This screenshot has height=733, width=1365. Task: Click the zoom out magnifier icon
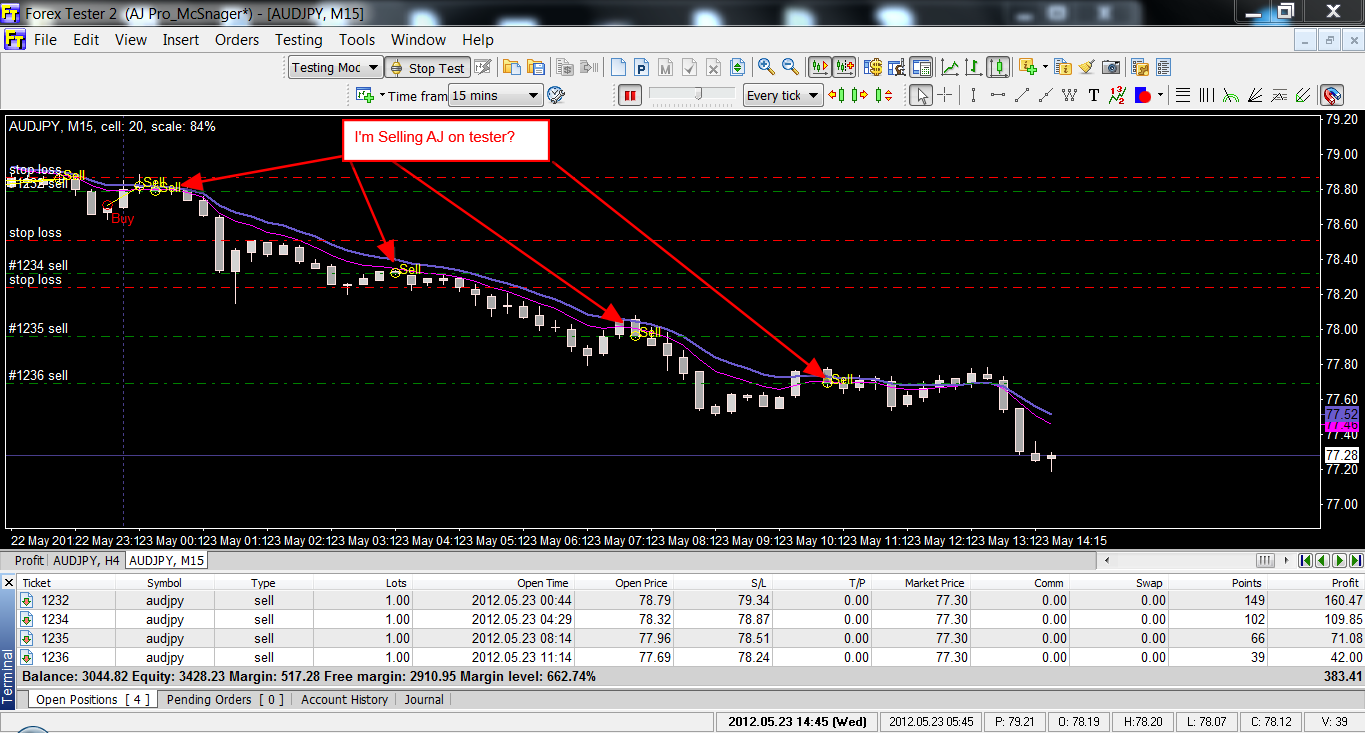pyautogui.click(x=790, y=67)
